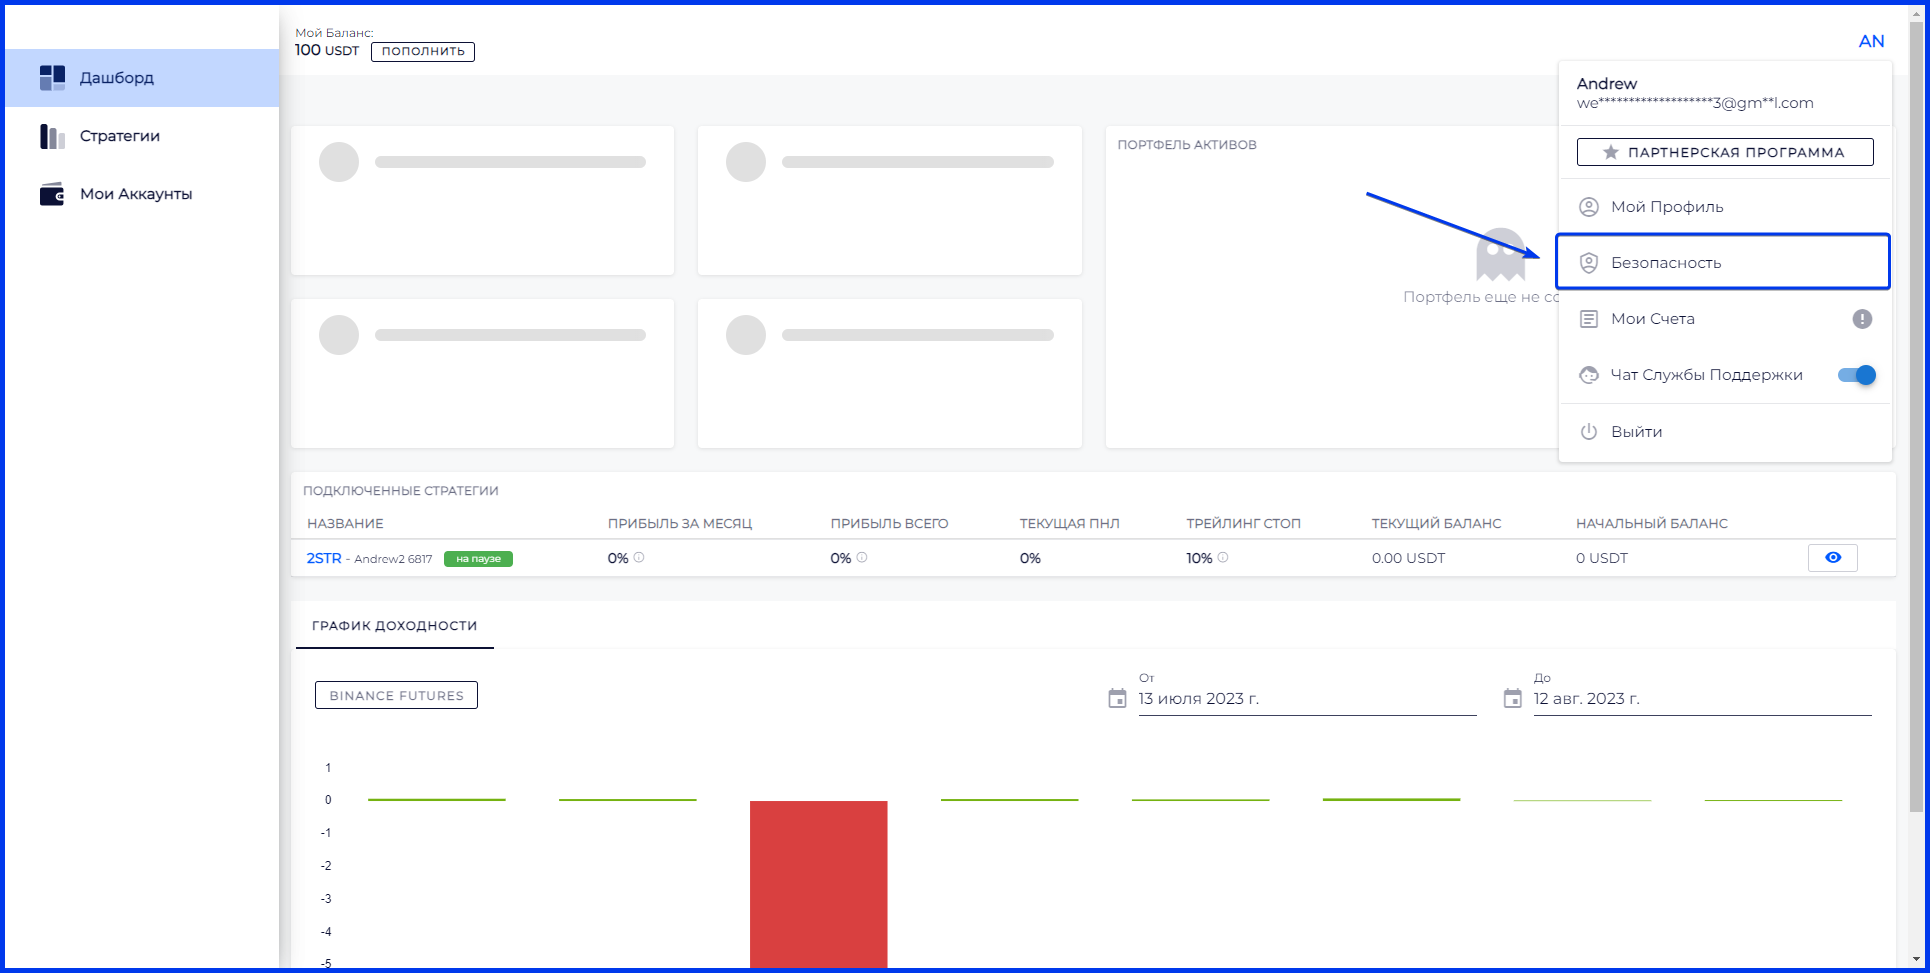1930x973 pixels.
Task: Click calendar icon for the От date
Action: tap(1117, 699)
